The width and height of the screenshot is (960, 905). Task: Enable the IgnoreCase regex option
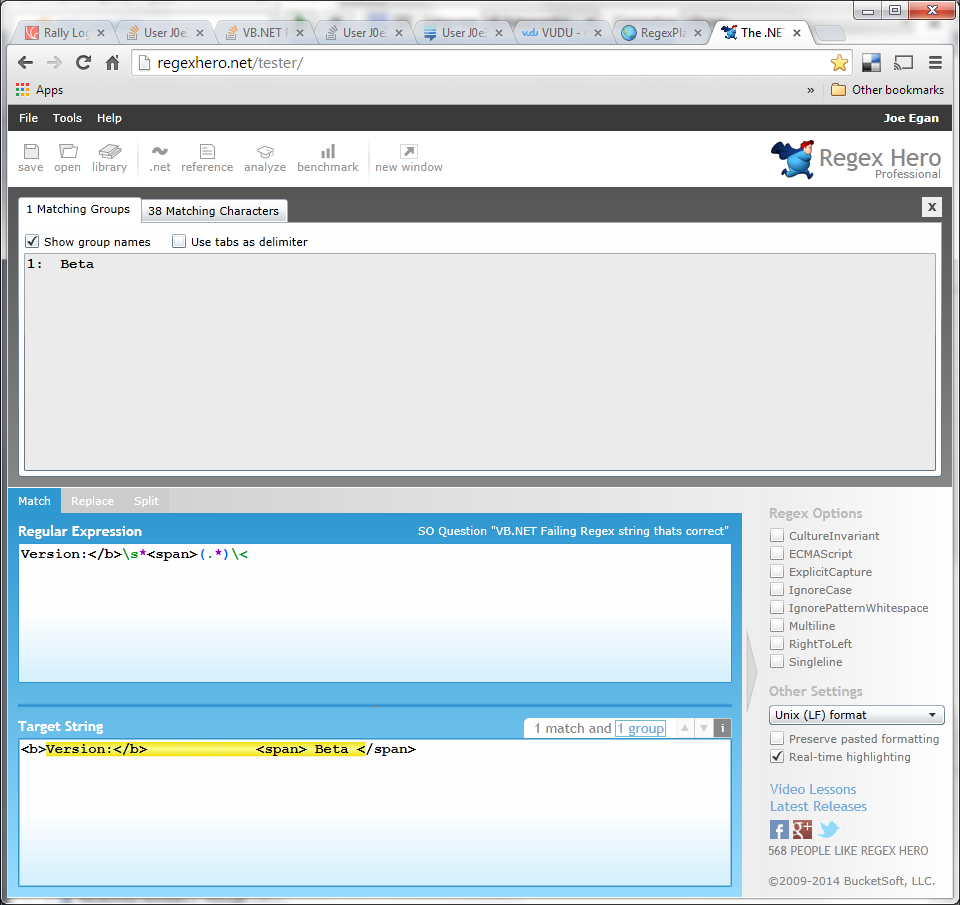point(777,590)
